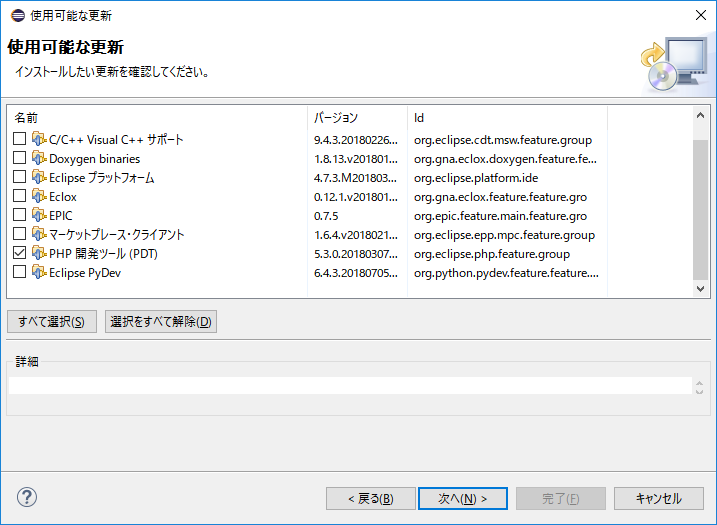Viewport: 717px width, 525px height.
Task: Go back with the 戻る(B) button
Action: 371,498
